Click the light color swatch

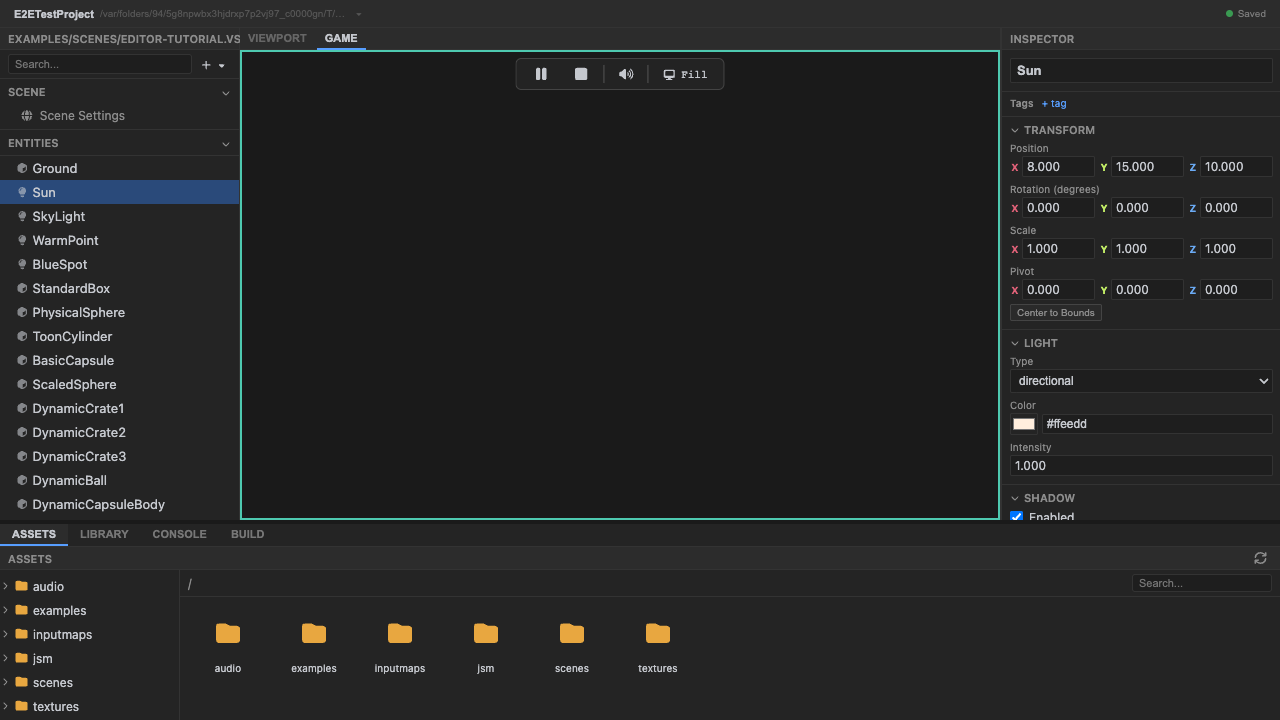1024,424
